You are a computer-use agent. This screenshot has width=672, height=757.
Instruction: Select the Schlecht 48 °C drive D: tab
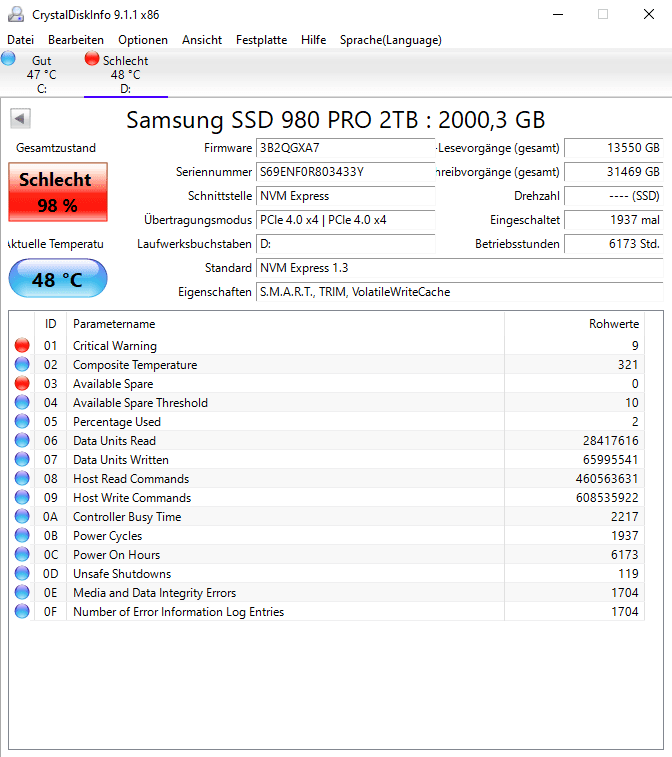pos(126,74)
